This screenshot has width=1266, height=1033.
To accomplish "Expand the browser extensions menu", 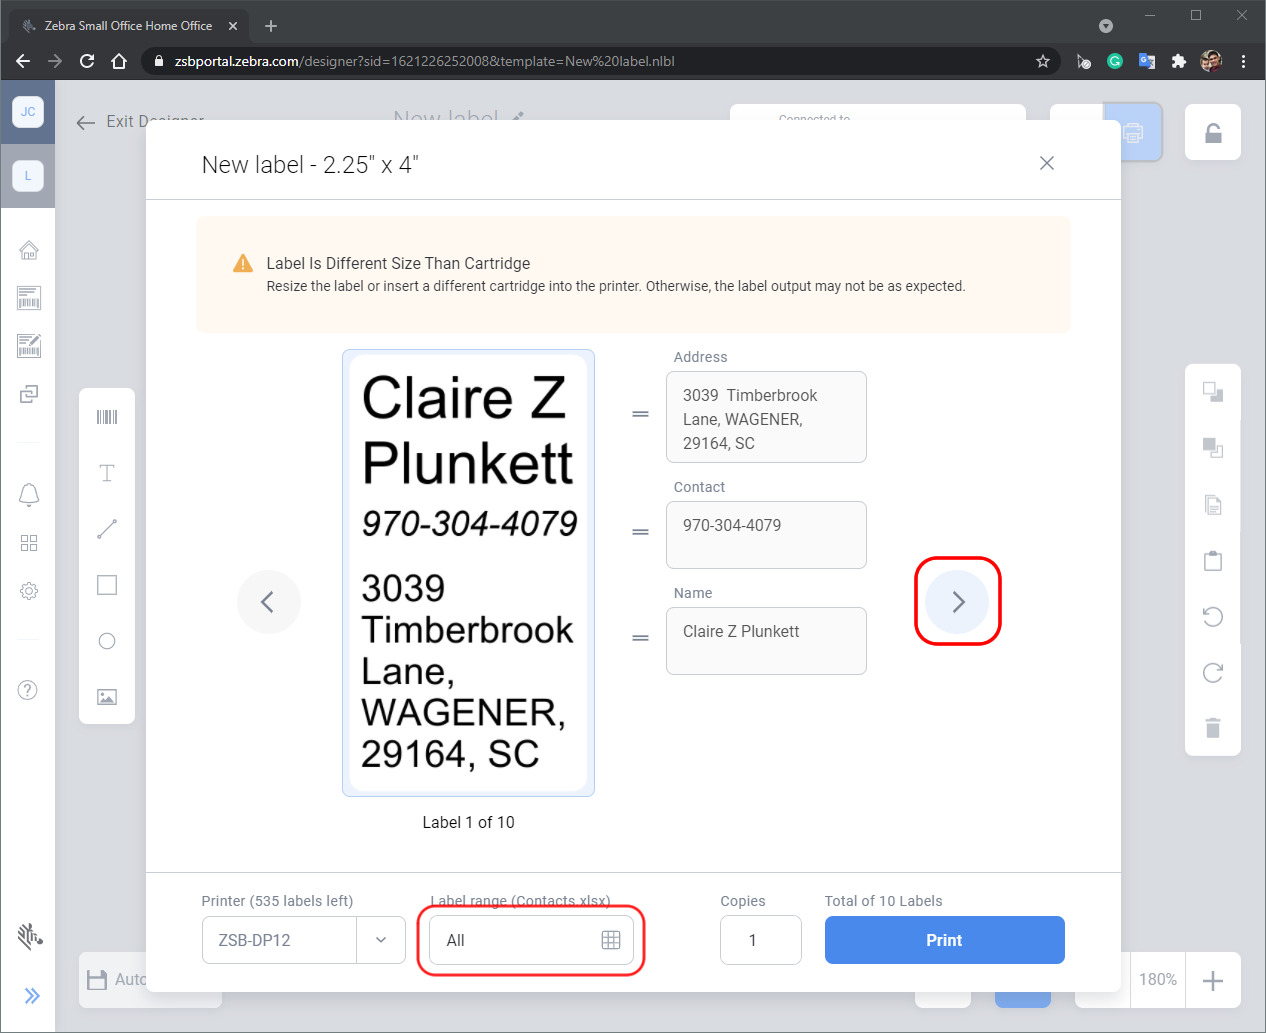I will click(x=1179, y=60).
